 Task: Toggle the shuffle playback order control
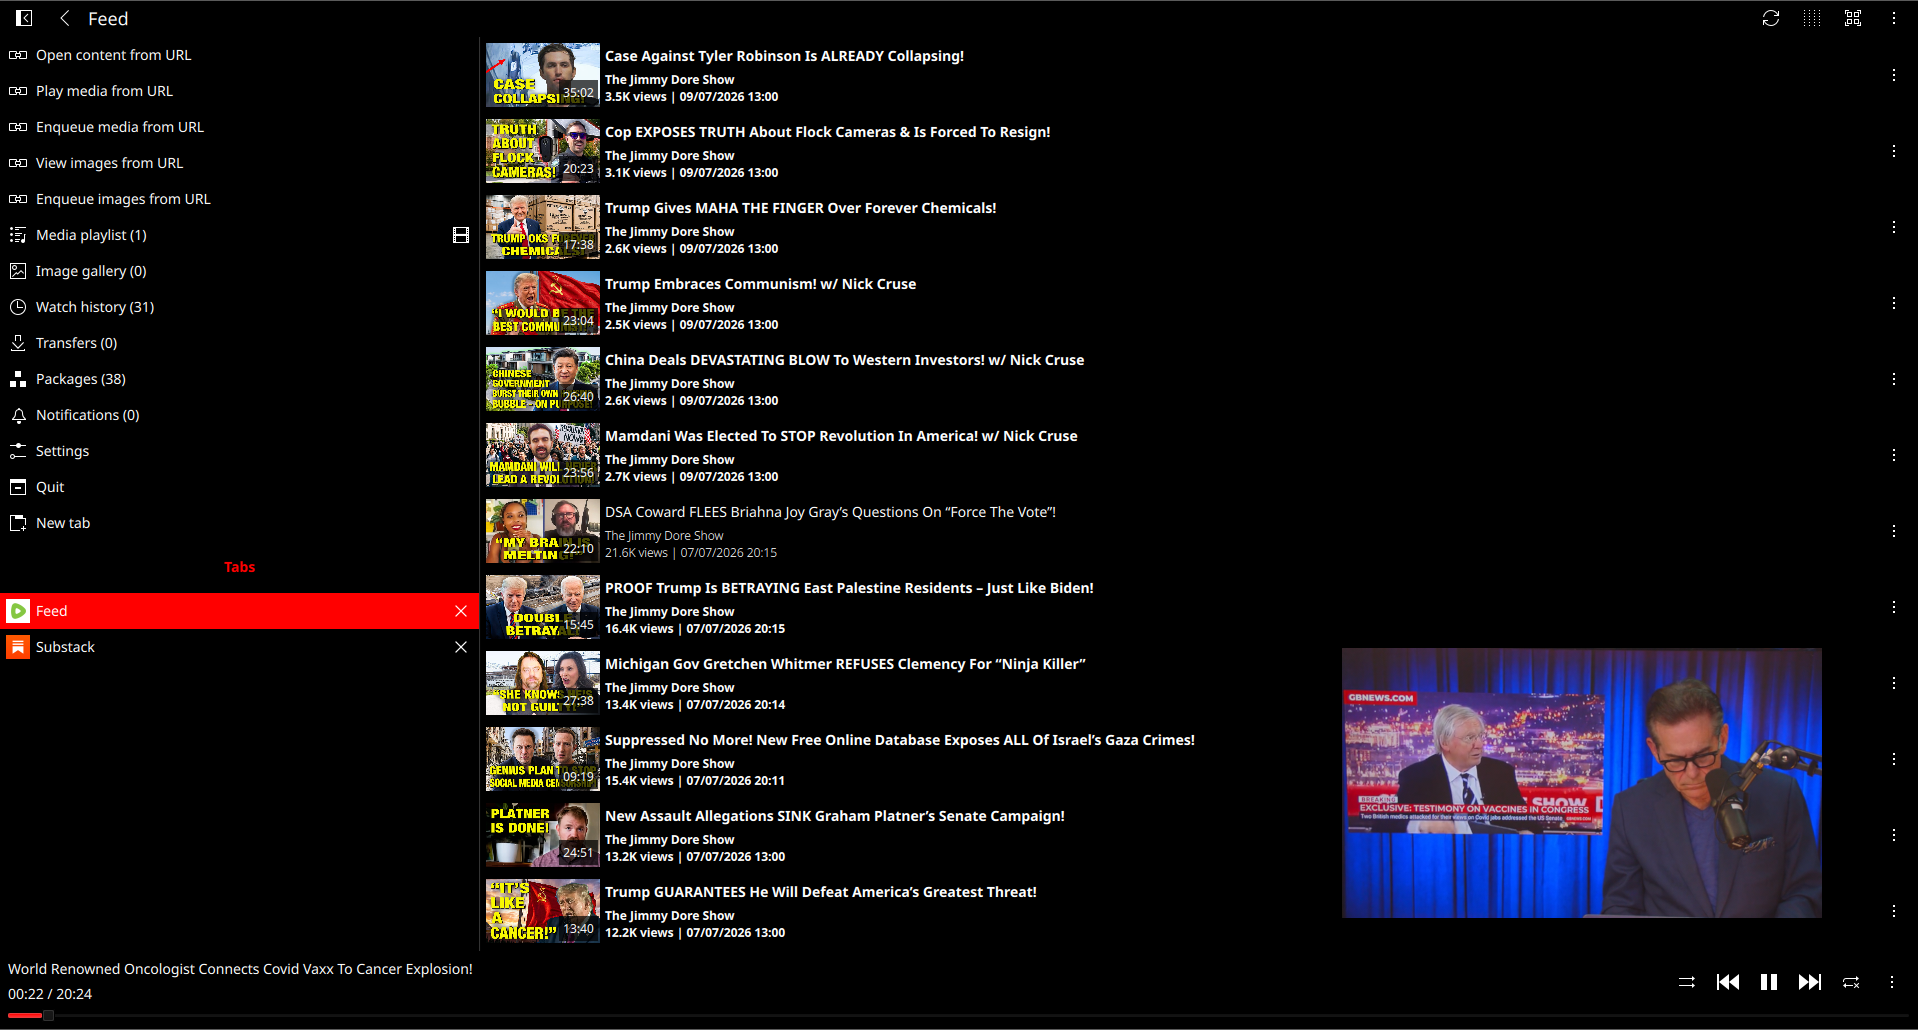tap(1687, 982)
